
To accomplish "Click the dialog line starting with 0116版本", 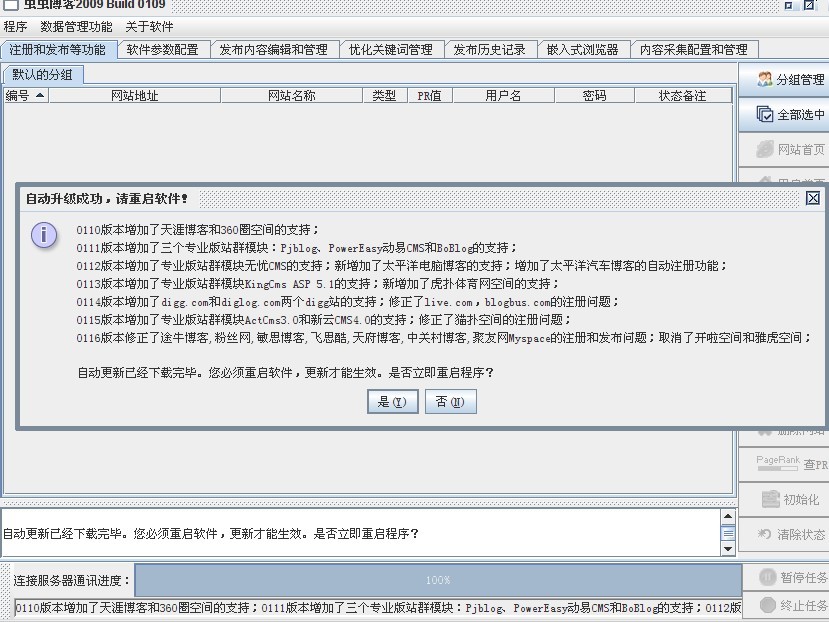I will pyautogui.click(x=444, y=337).
